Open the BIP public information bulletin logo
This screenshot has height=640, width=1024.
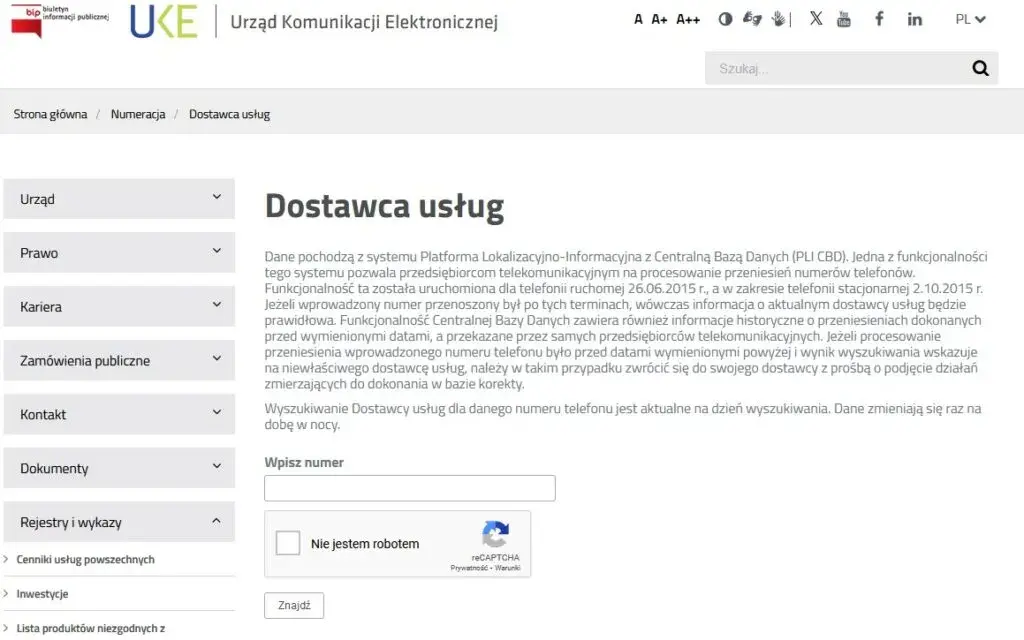(59, 20)
